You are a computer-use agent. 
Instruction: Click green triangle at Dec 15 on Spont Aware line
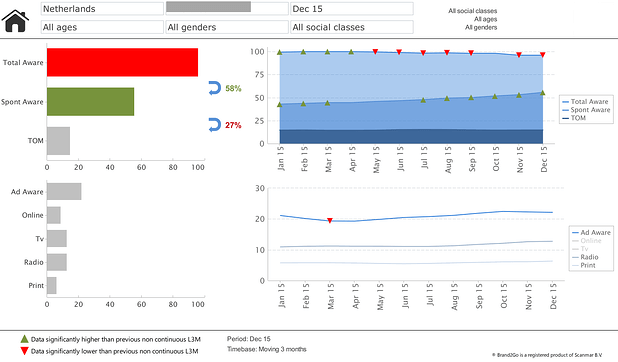[543, 93]
